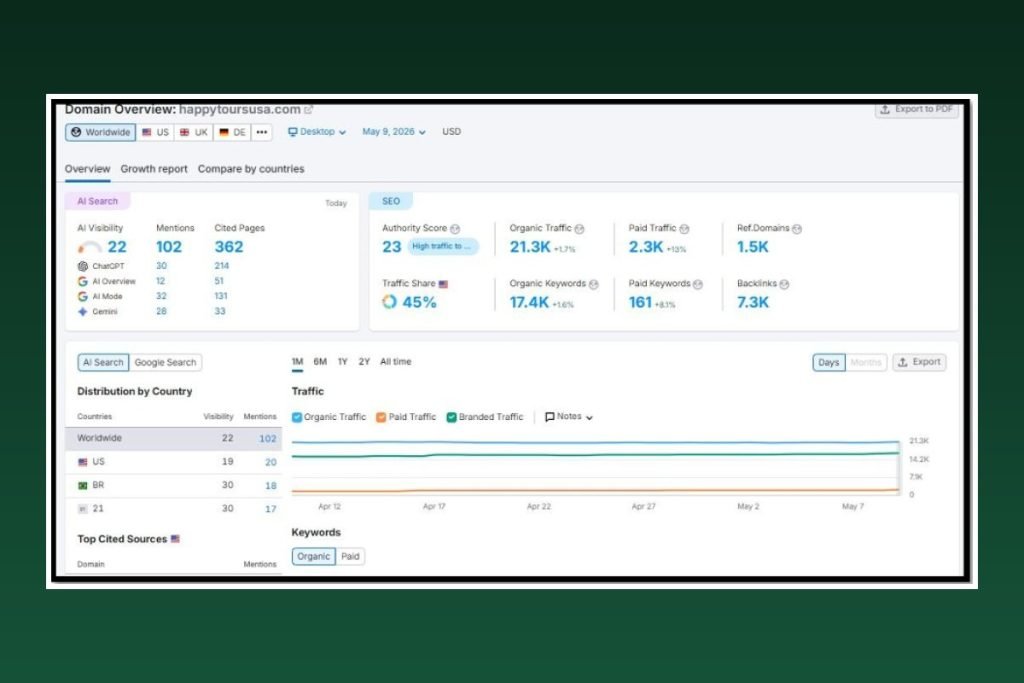
Task: Select the UK country filter
Action: pyautogui.click(x=194, y=132)
